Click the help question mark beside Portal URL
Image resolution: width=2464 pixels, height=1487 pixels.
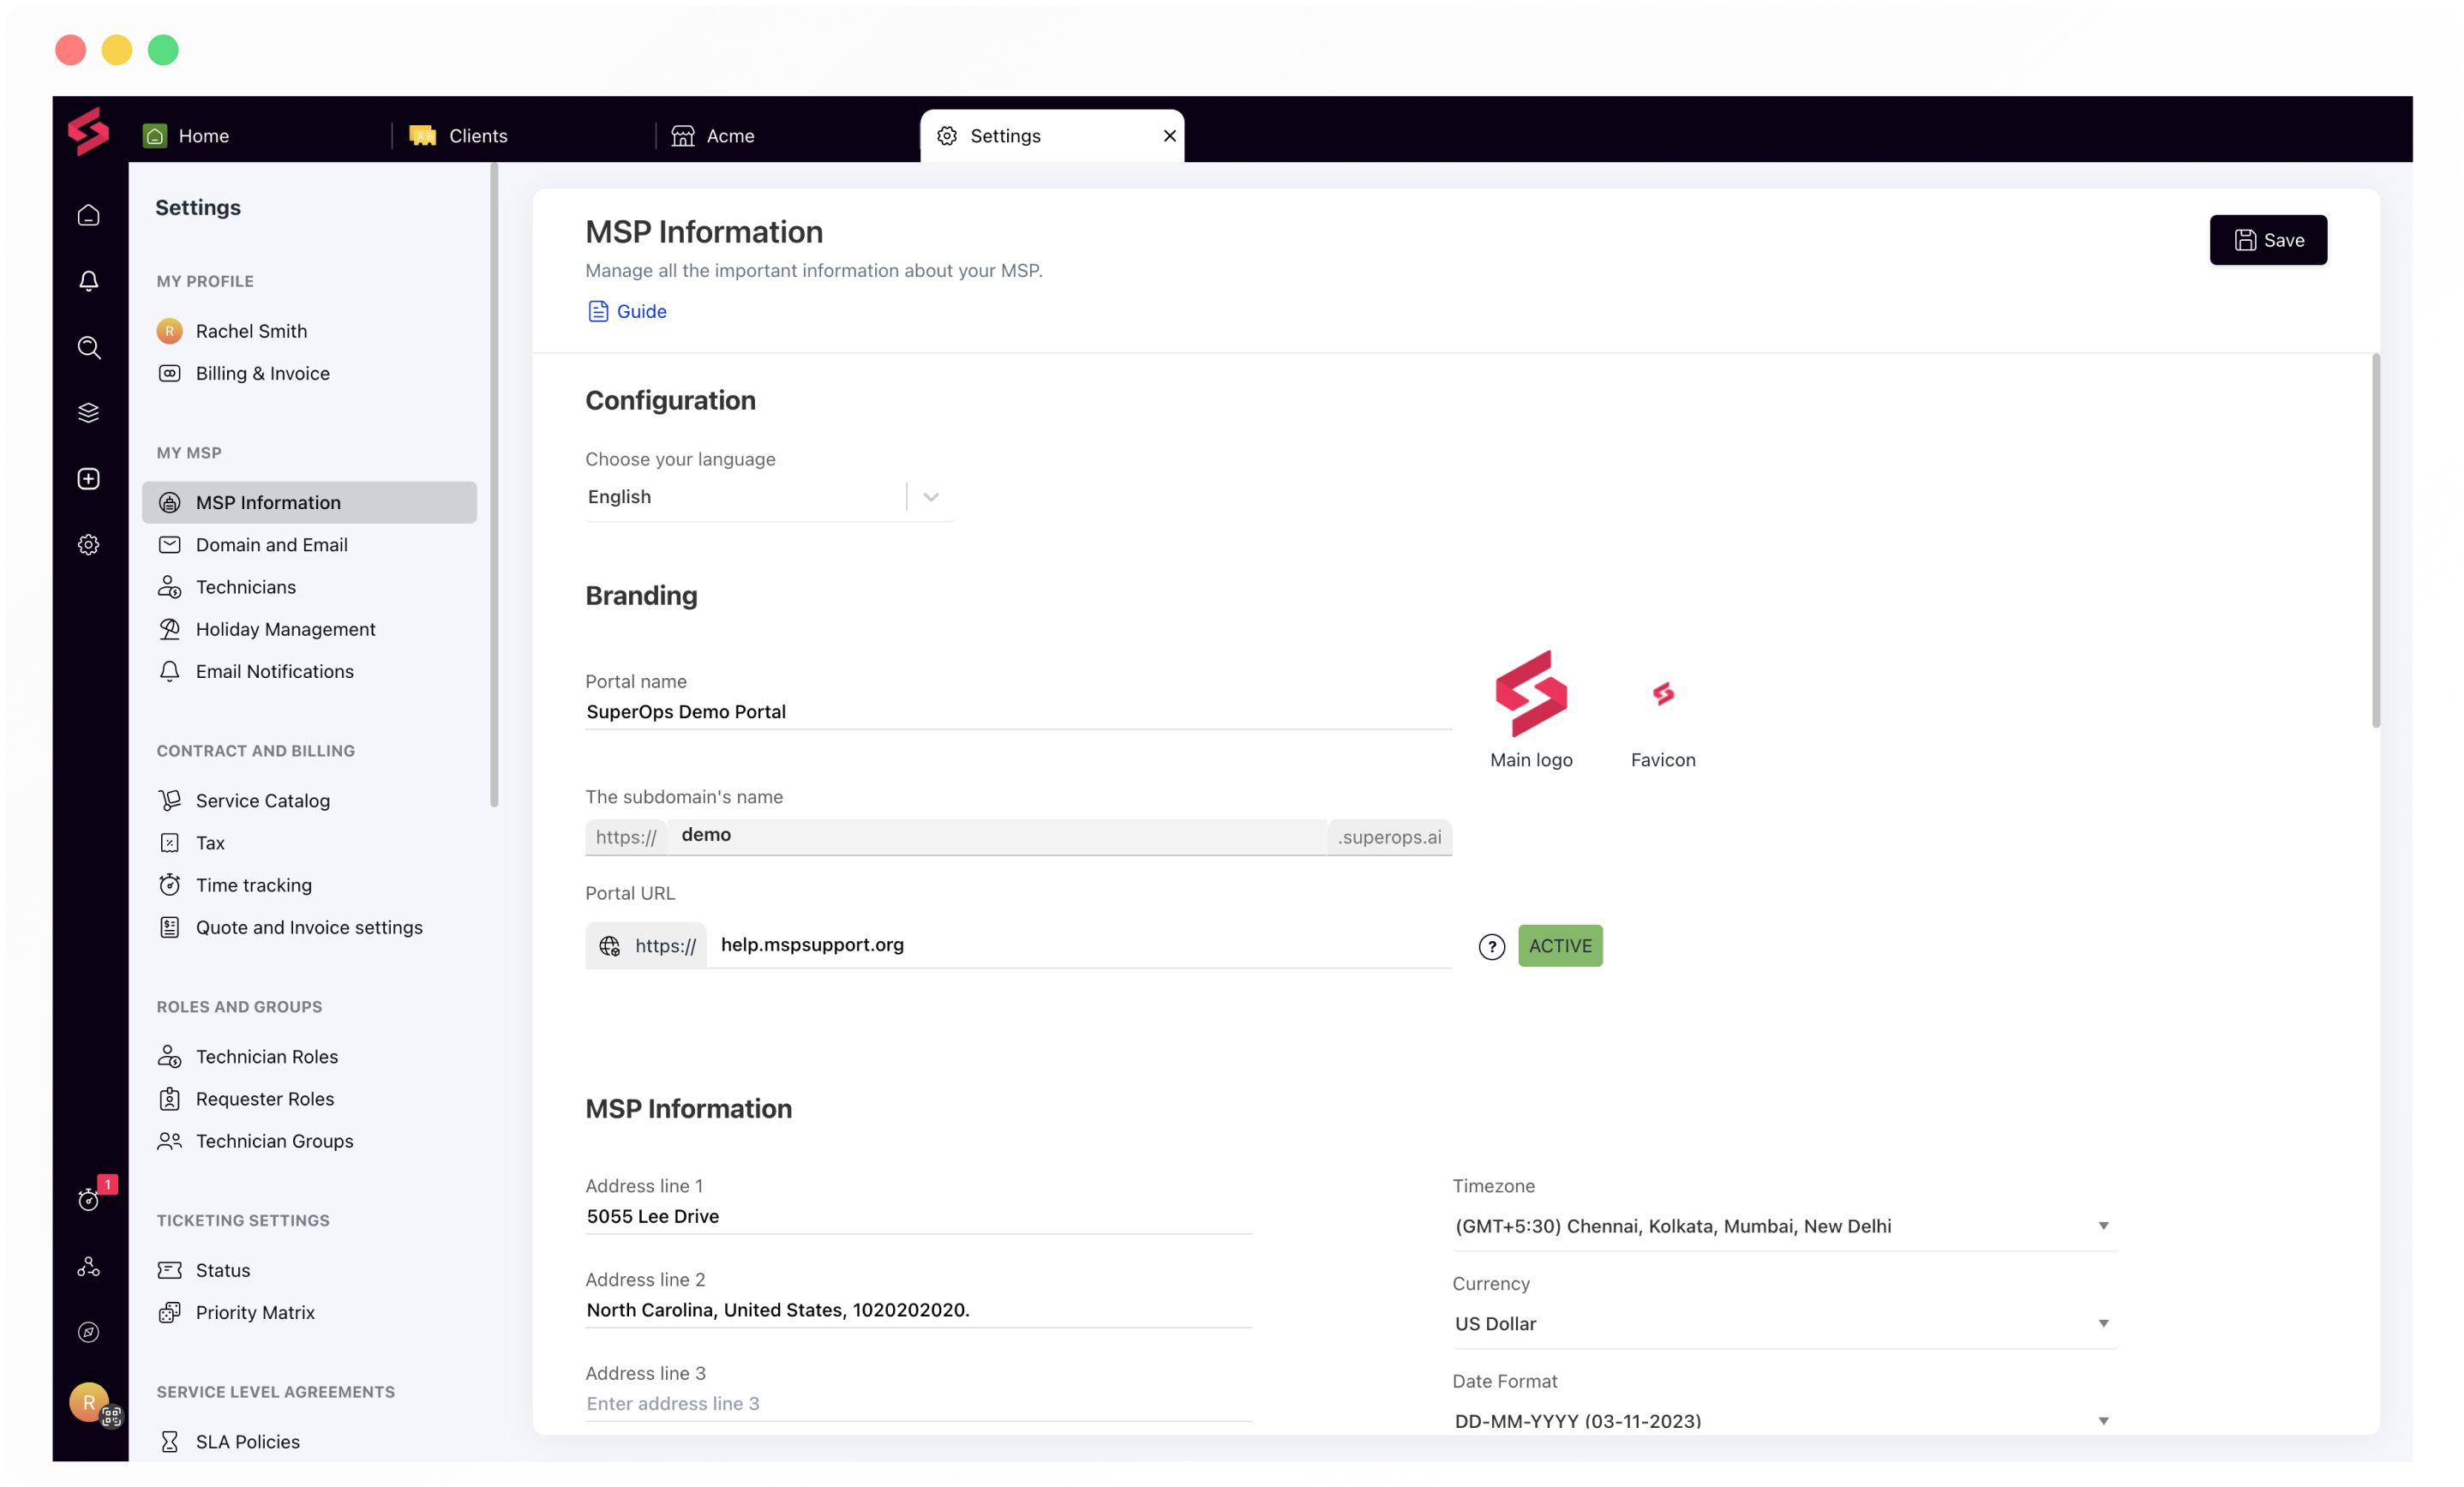1491,946
